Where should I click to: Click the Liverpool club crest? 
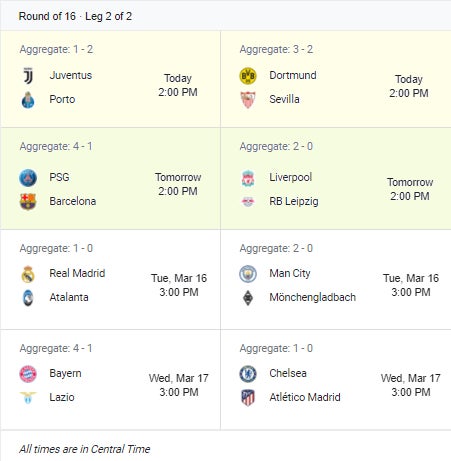[x=248, y=178]
